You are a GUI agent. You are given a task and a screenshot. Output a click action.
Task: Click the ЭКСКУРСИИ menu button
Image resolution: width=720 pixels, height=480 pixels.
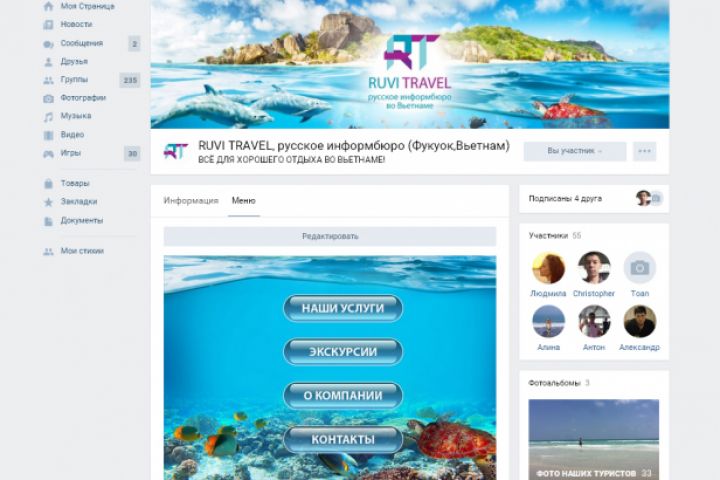click(x=343, y=352)
